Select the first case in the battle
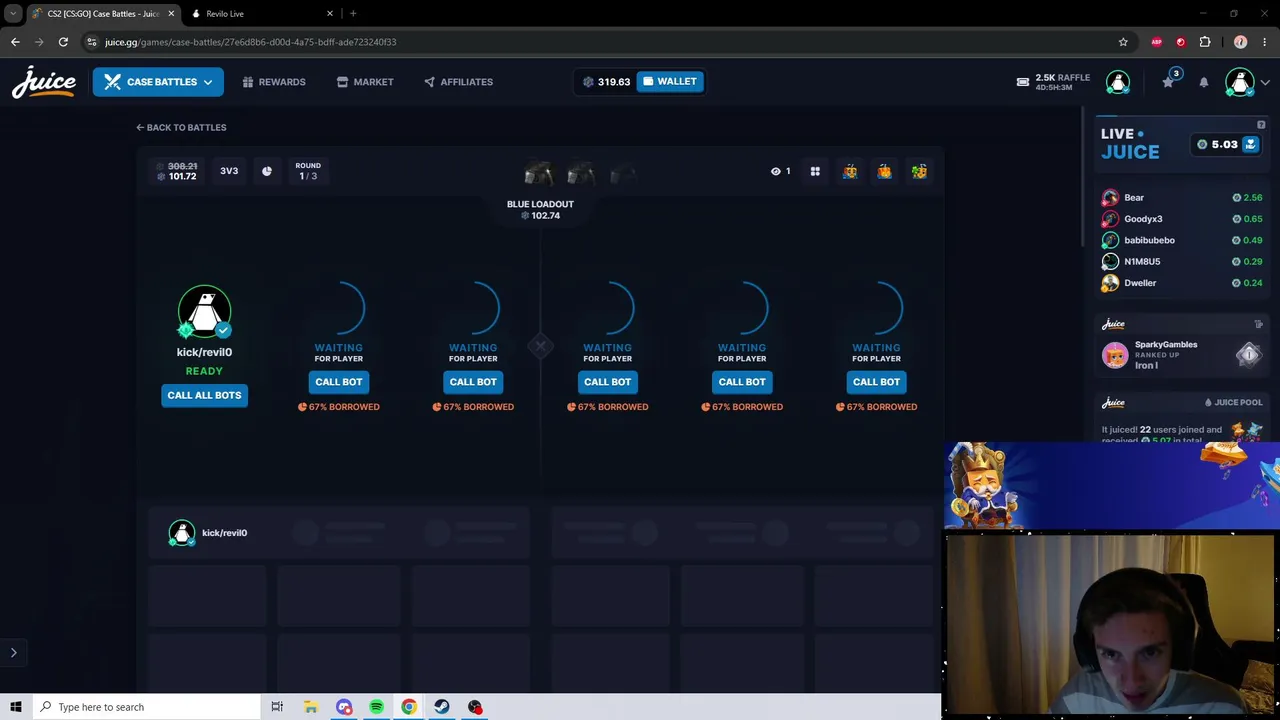Screen dimensions: 1280x720 [x=538, y=174]
